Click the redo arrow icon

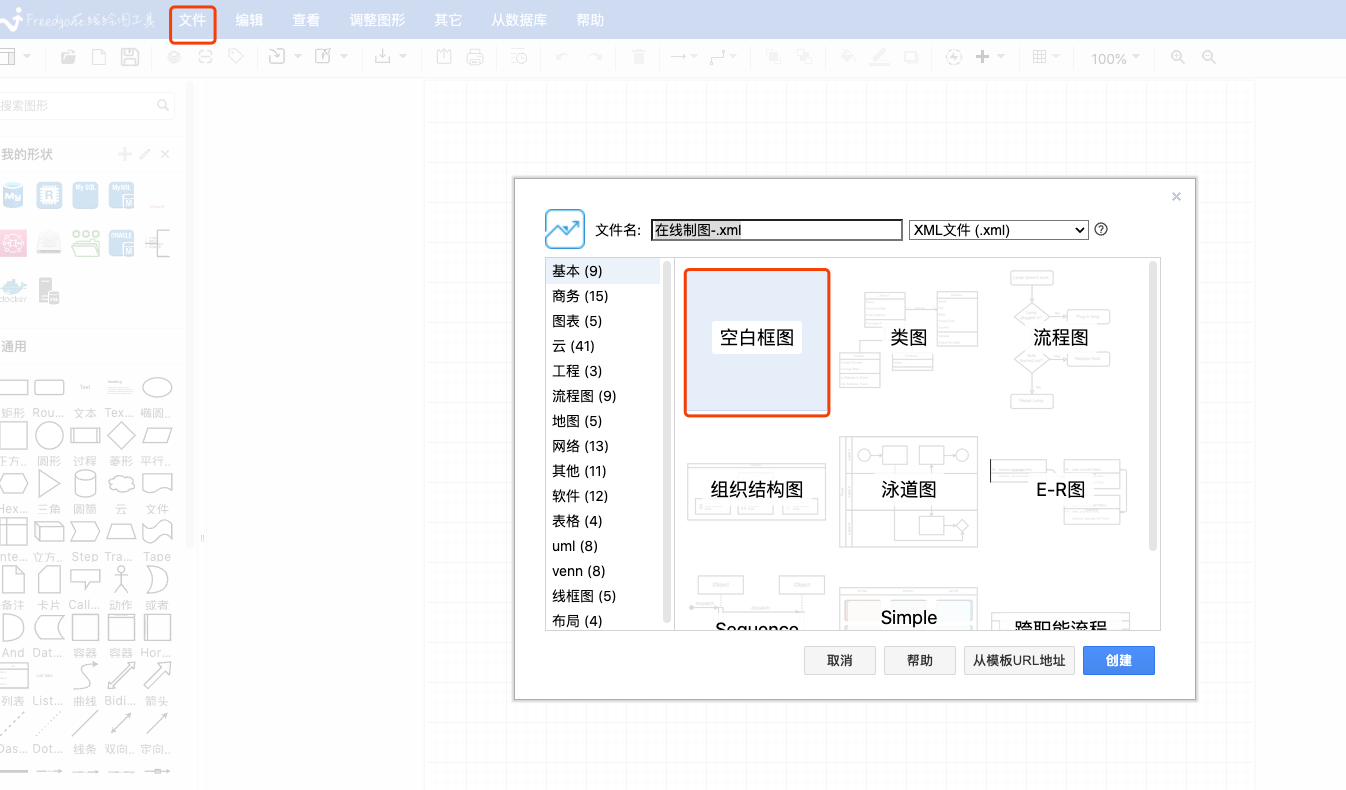595,57
